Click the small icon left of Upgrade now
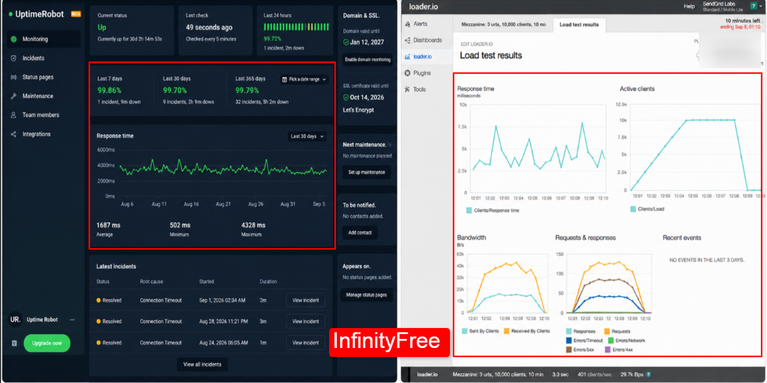Screen dimensions: 767x383 coord(14,343)
